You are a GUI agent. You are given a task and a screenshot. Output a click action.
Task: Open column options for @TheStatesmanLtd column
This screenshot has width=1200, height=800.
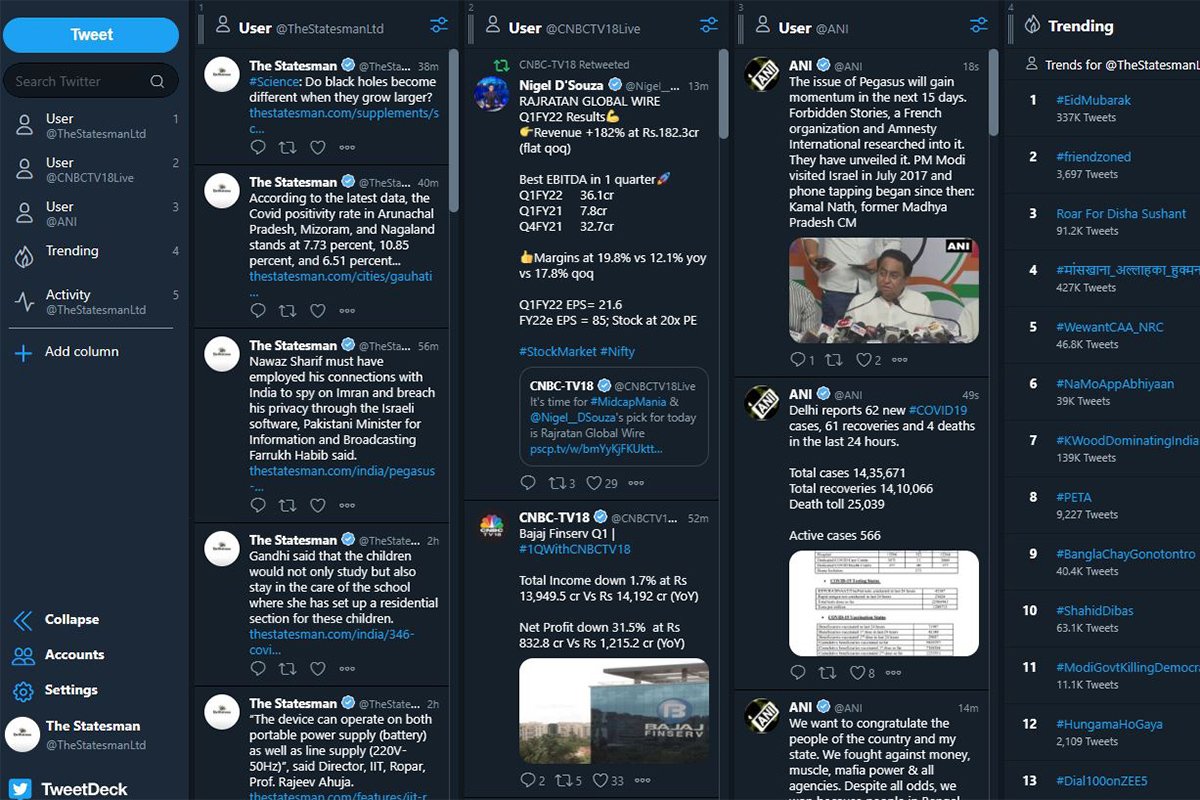[438, 26]
